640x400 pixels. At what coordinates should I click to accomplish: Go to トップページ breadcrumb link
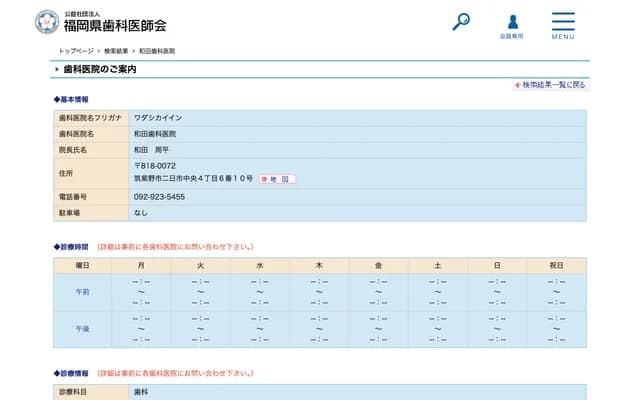(x=75, y=50)
